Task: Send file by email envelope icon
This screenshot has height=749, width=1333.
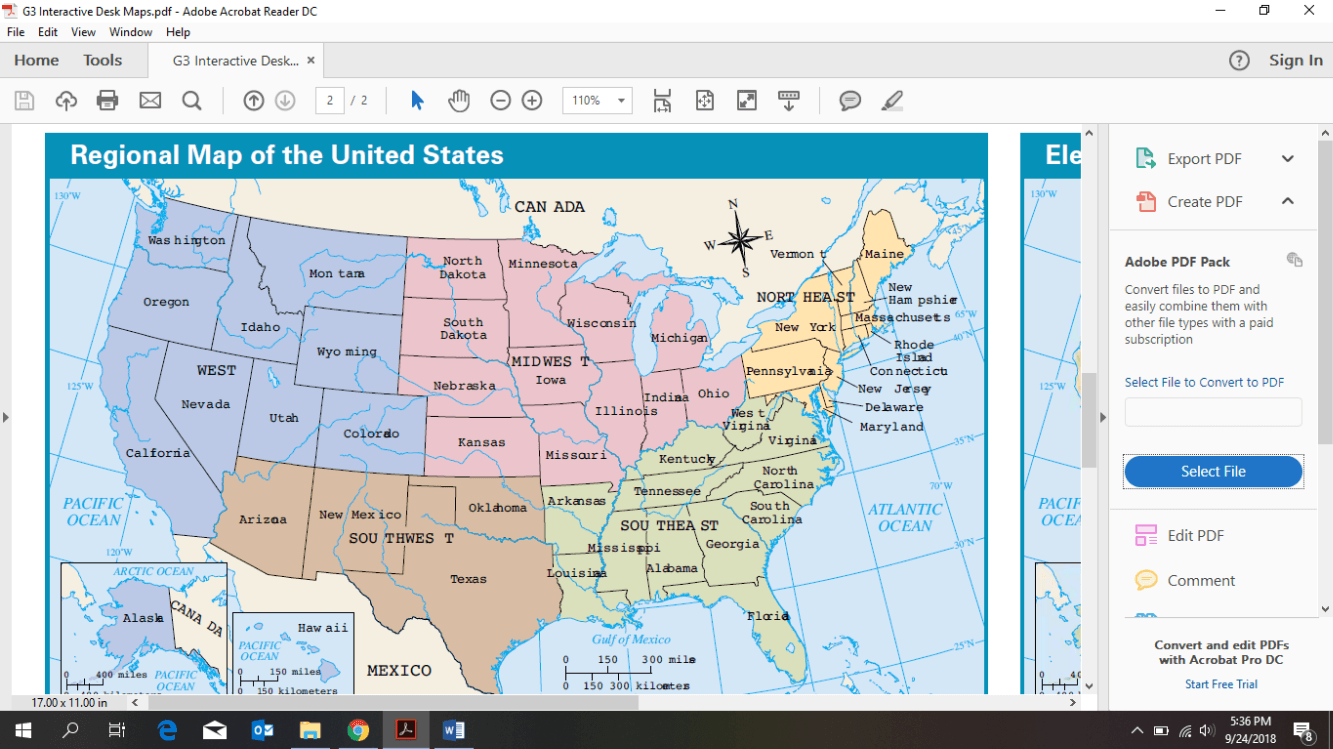Action: click(150, 100)
